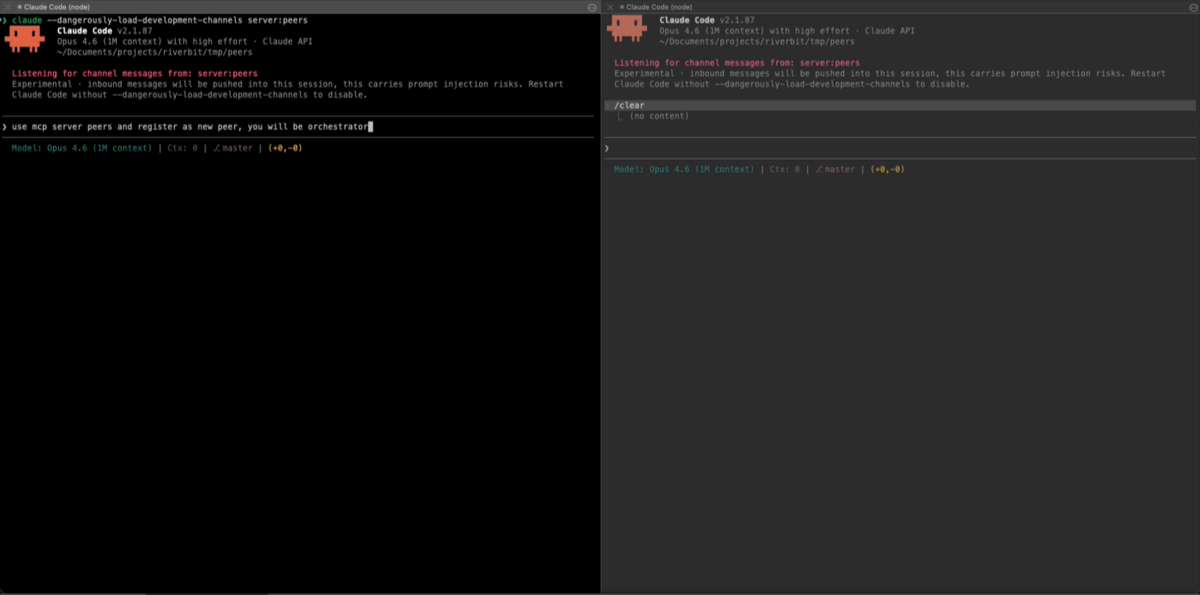Click 'Model: Opus 4.6 (1M context)' in left status line

click(x=82, y=148)
